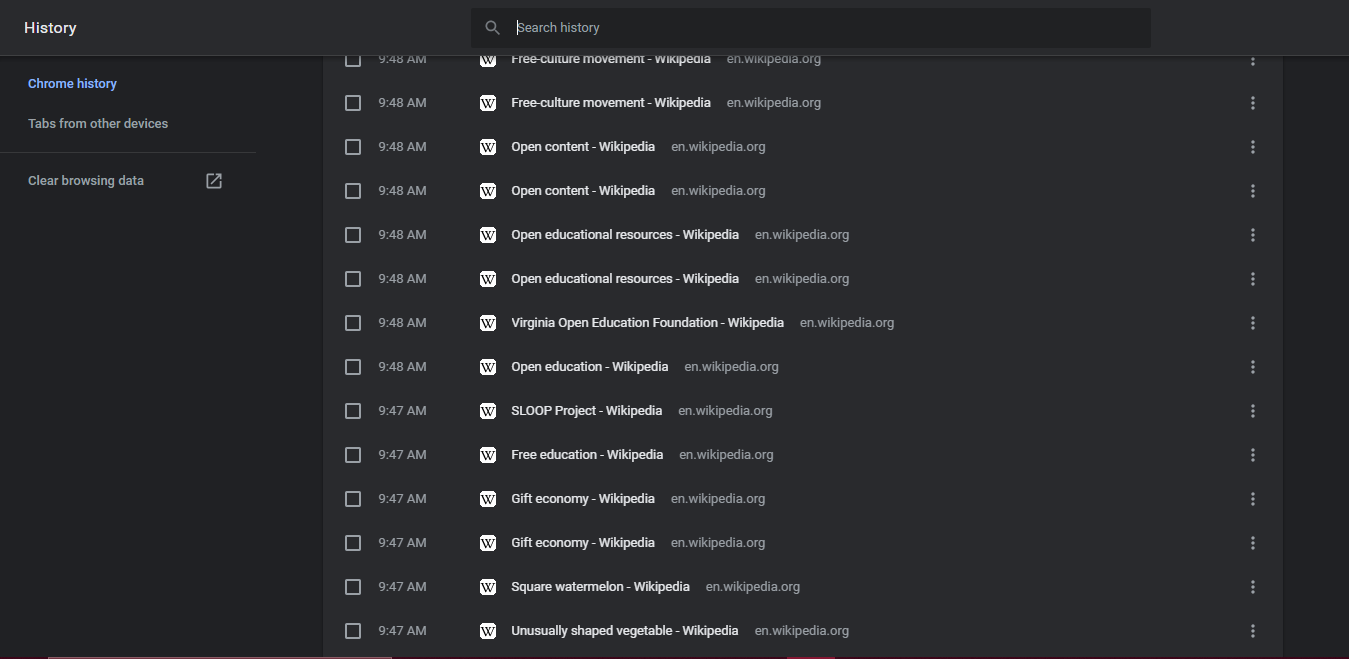Click 9:47 AM time of Square watermelon
Image resolution: width=1349 pixels, height=659 pixels.
coord(402,587)
